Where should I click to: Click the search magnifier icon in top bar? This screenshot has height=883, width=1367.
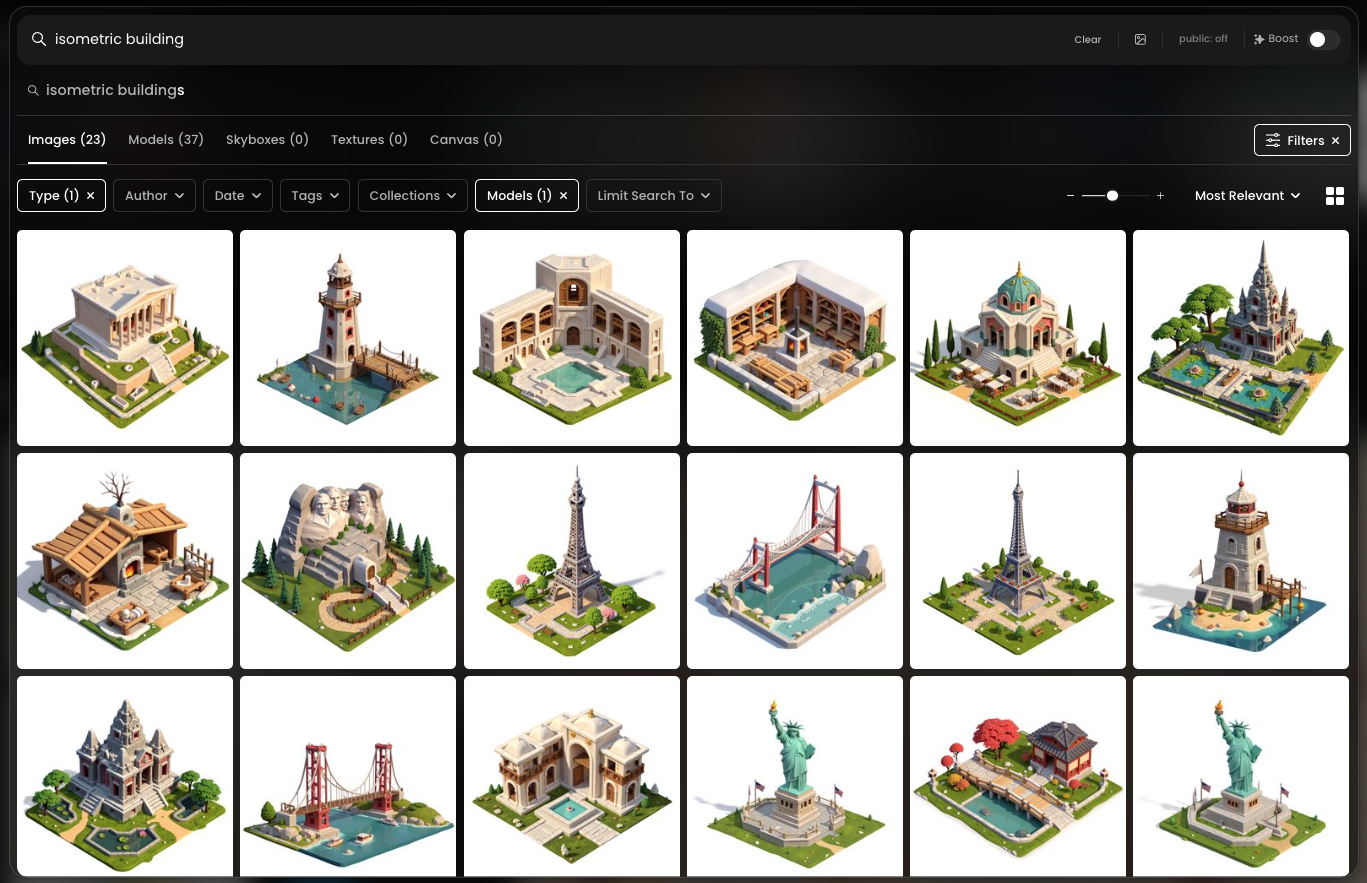coord(39,40)
